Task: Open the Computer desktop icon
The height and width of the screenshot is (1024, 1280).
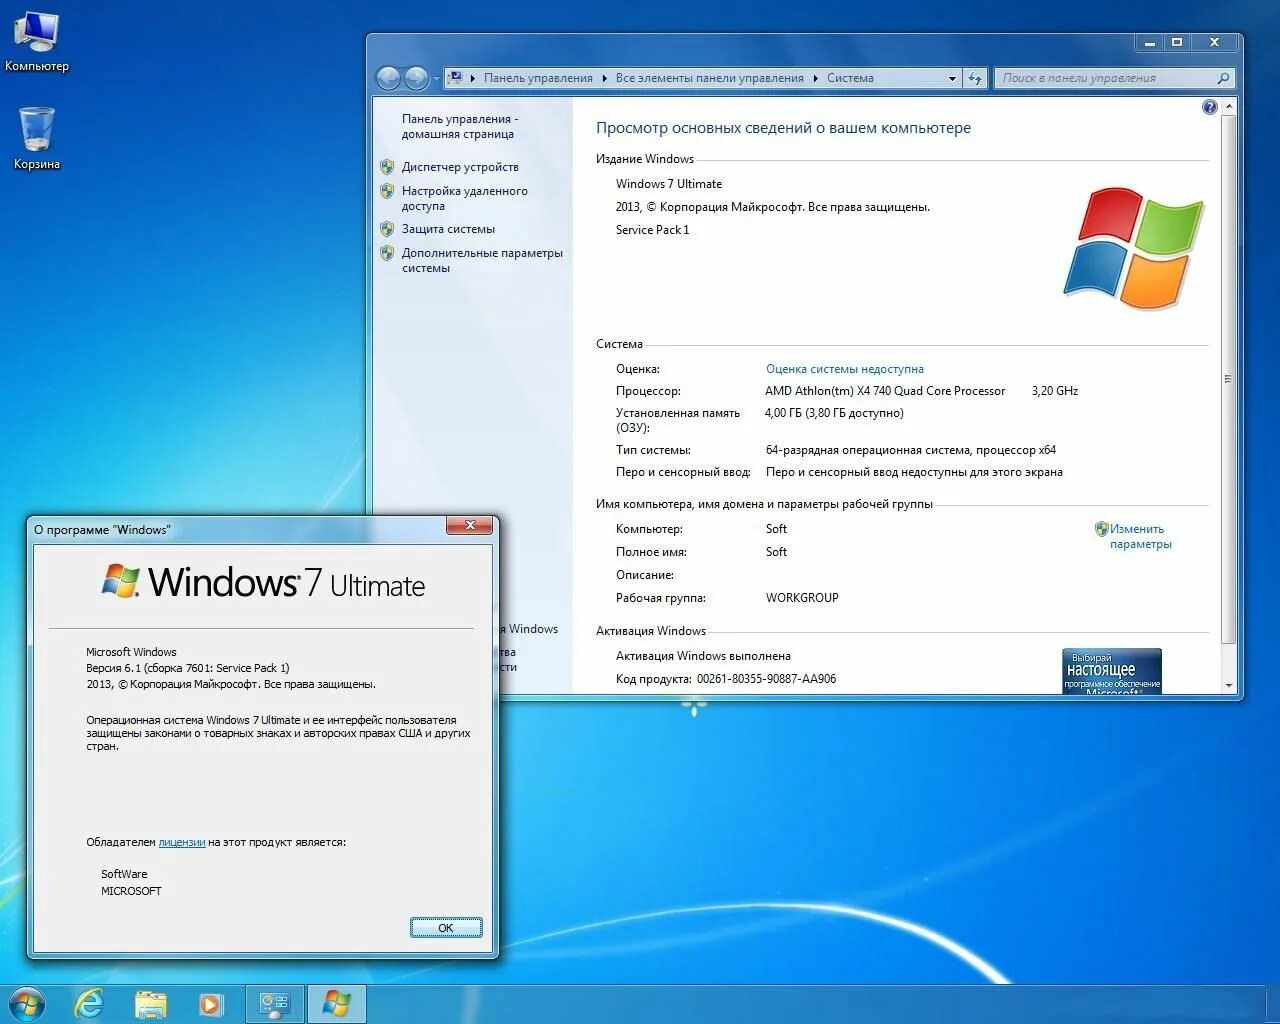Action: click(37, 41)
